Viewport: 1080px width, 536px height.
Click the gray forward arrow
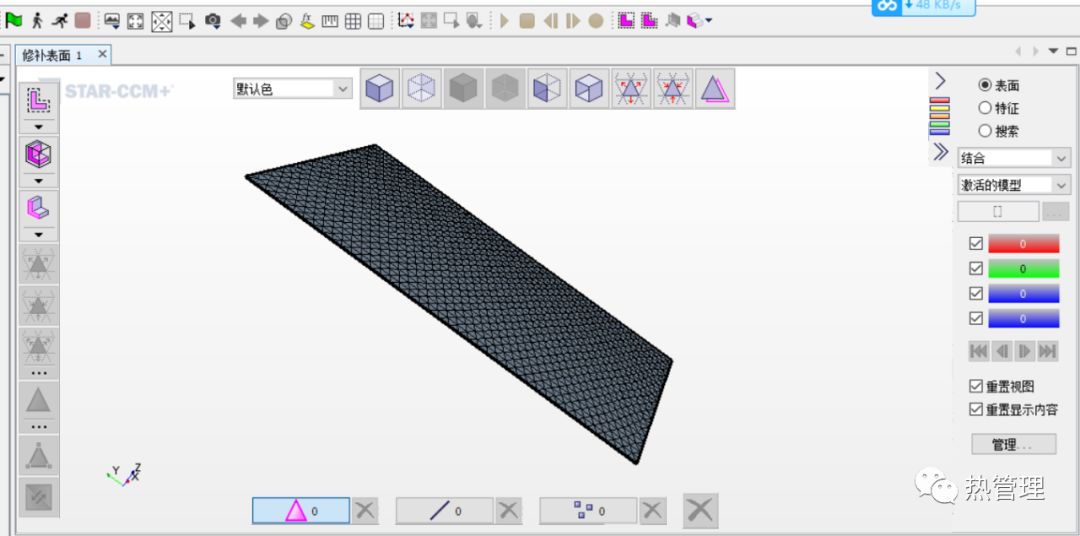[261, 21]
